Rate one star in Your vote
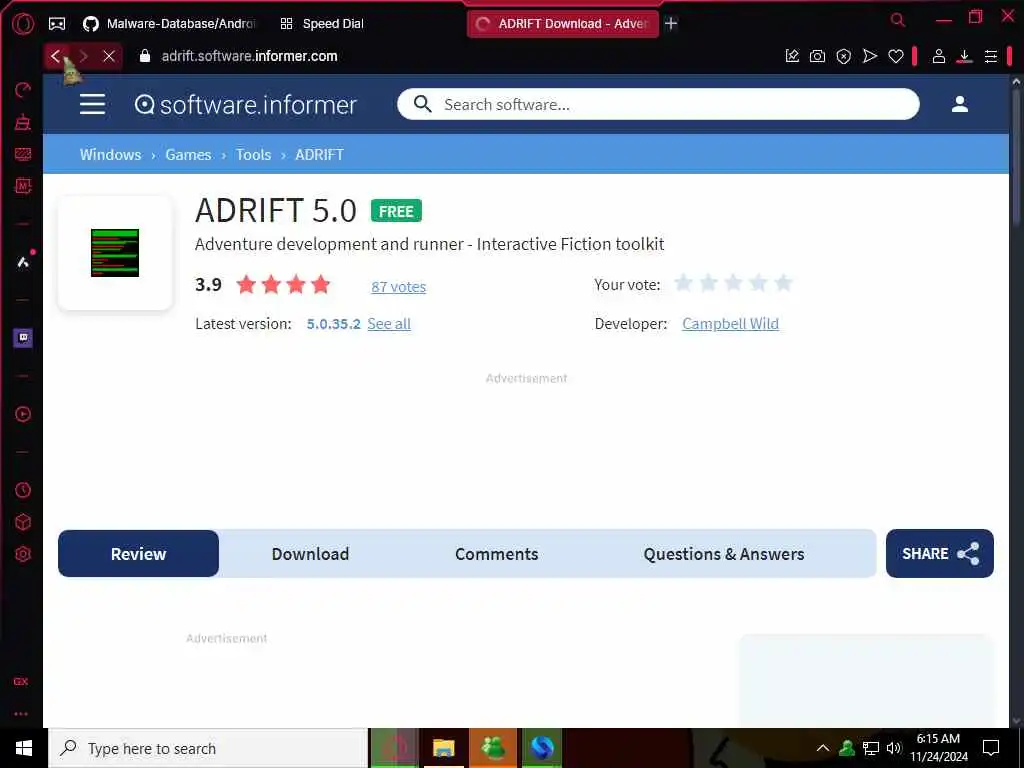This screenshot has height=768, width=1024. coord(683,283)
